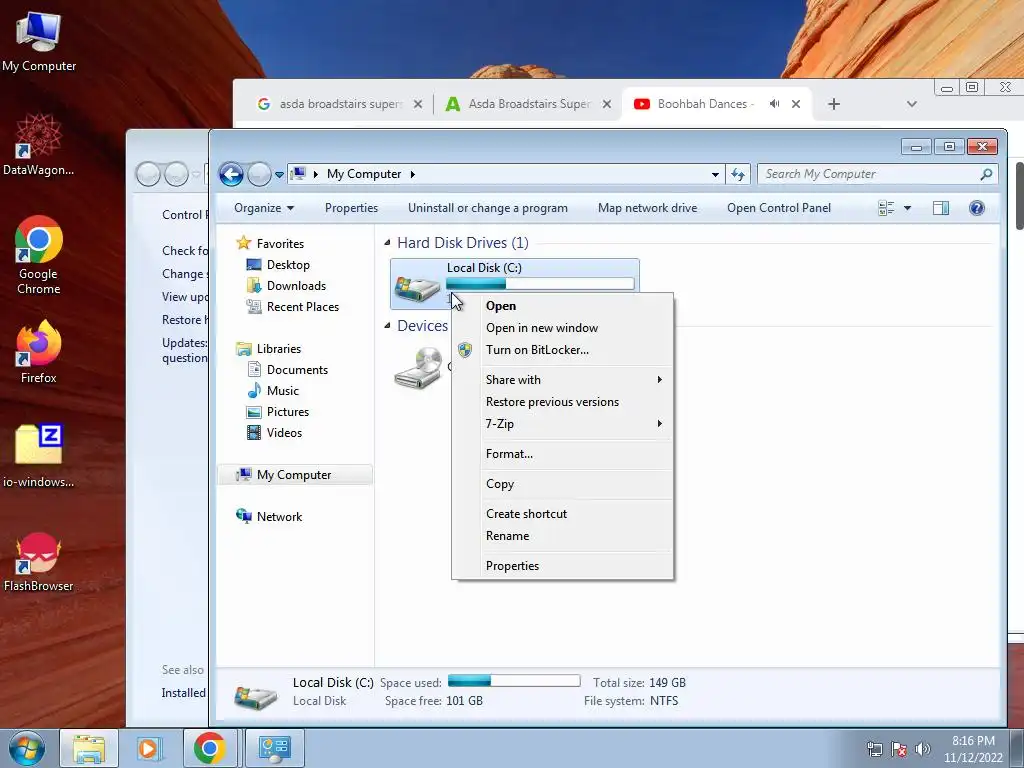This screenshot has width=1024, height=768.
Task: Expand the view options dropdown arrow
Action: click(x=907, y=208)
